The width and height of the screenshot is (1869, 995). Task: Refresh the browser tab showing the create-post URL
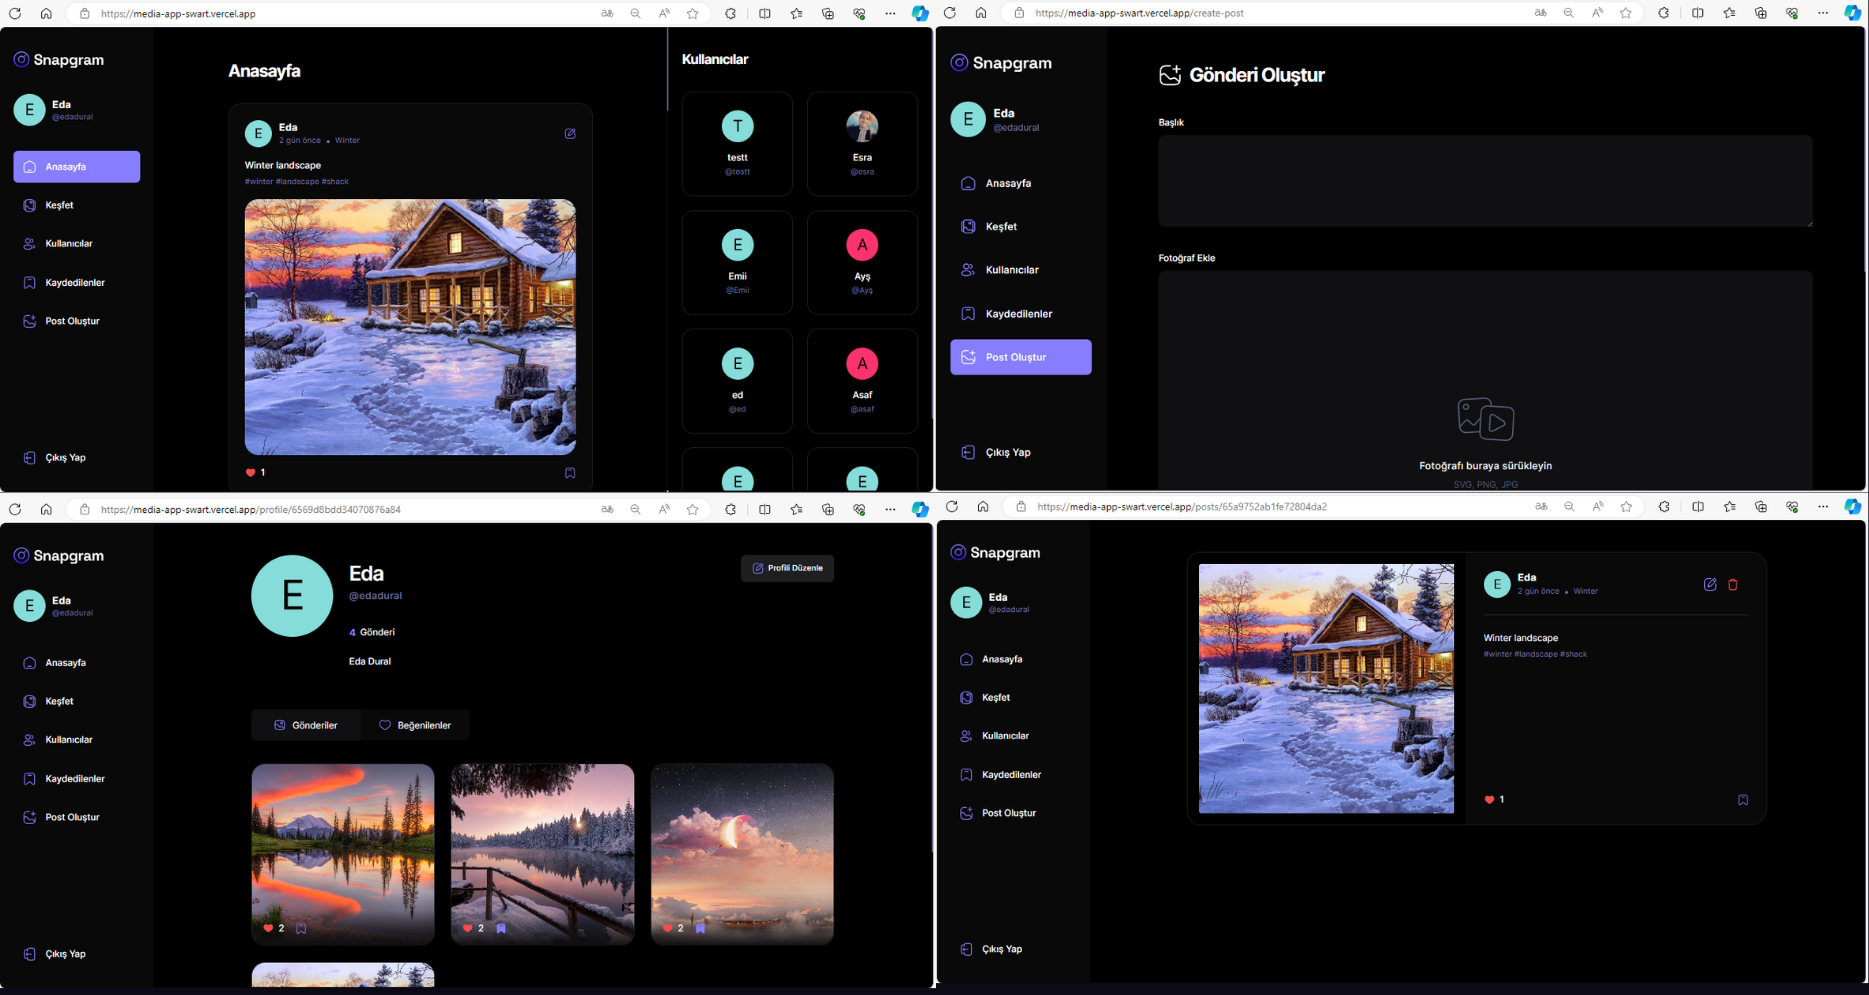[x=950, y=13]
